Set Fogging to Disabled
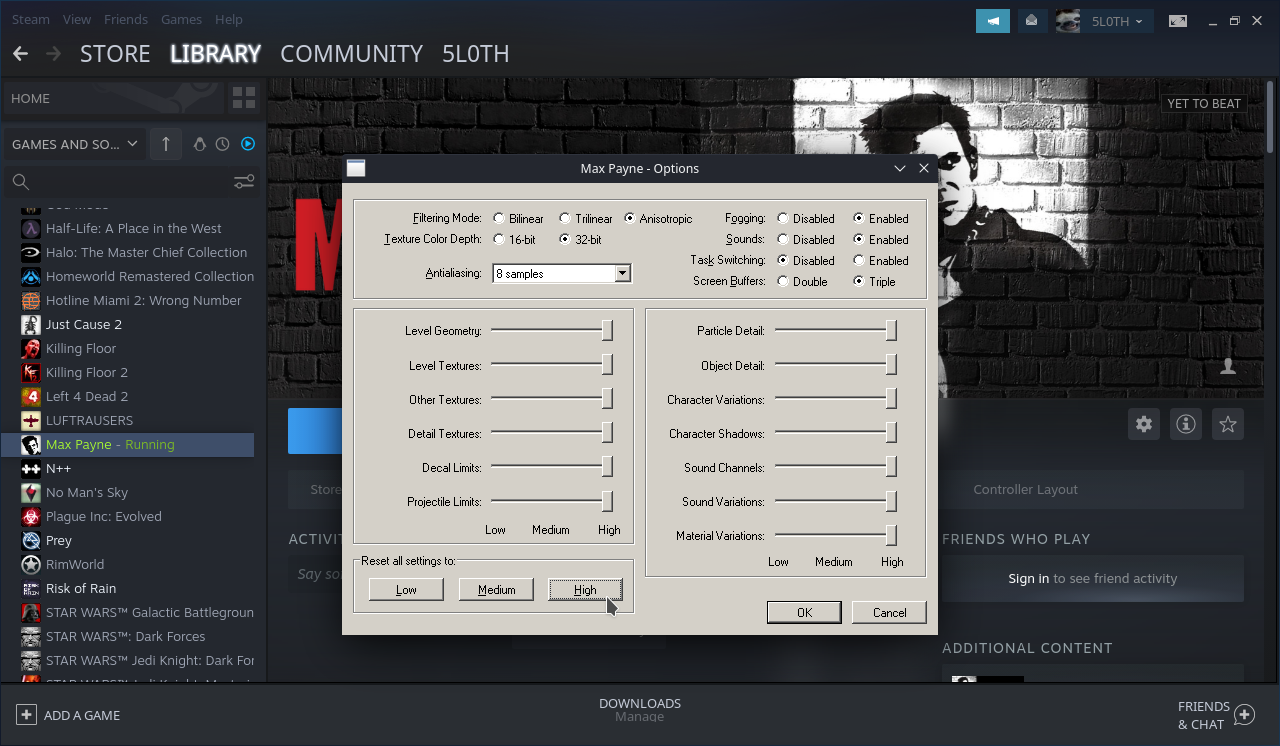 783,218
